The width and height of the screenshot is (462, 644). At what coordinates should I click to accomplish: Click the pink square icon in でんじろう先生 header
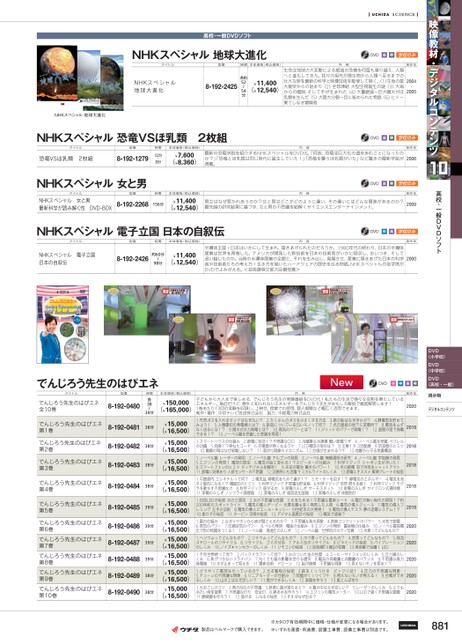pyautogui.click(x=393, y=383)
